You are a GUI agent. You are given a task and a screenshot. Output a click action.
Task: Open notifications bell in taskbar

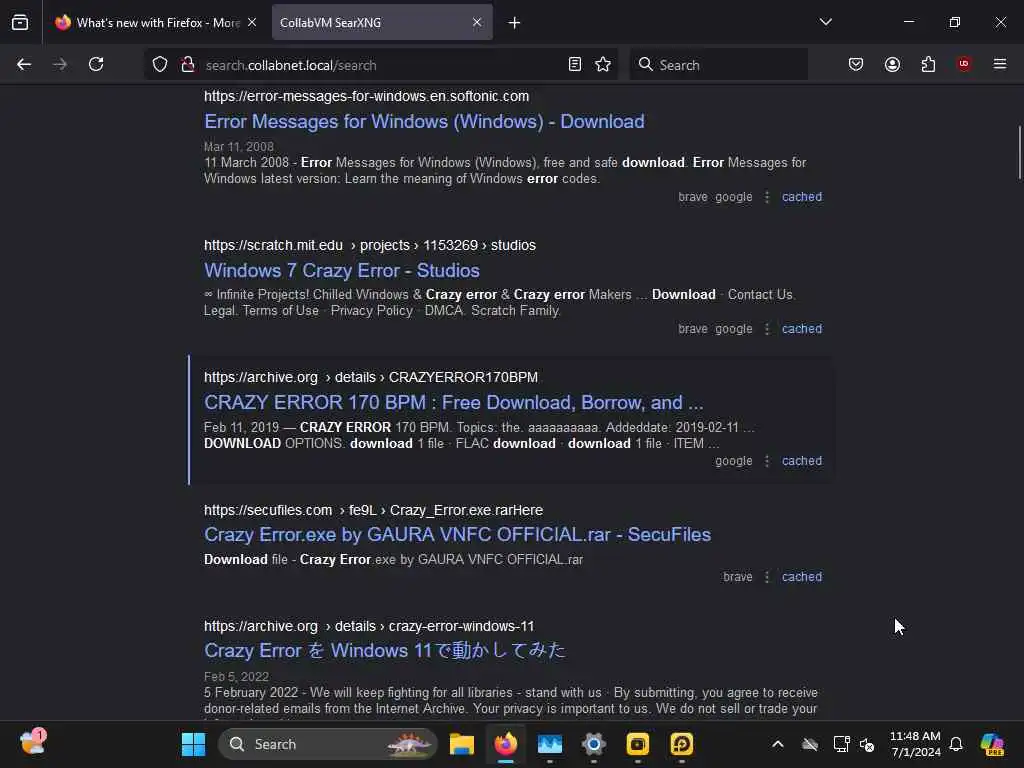tap(956, 744)
